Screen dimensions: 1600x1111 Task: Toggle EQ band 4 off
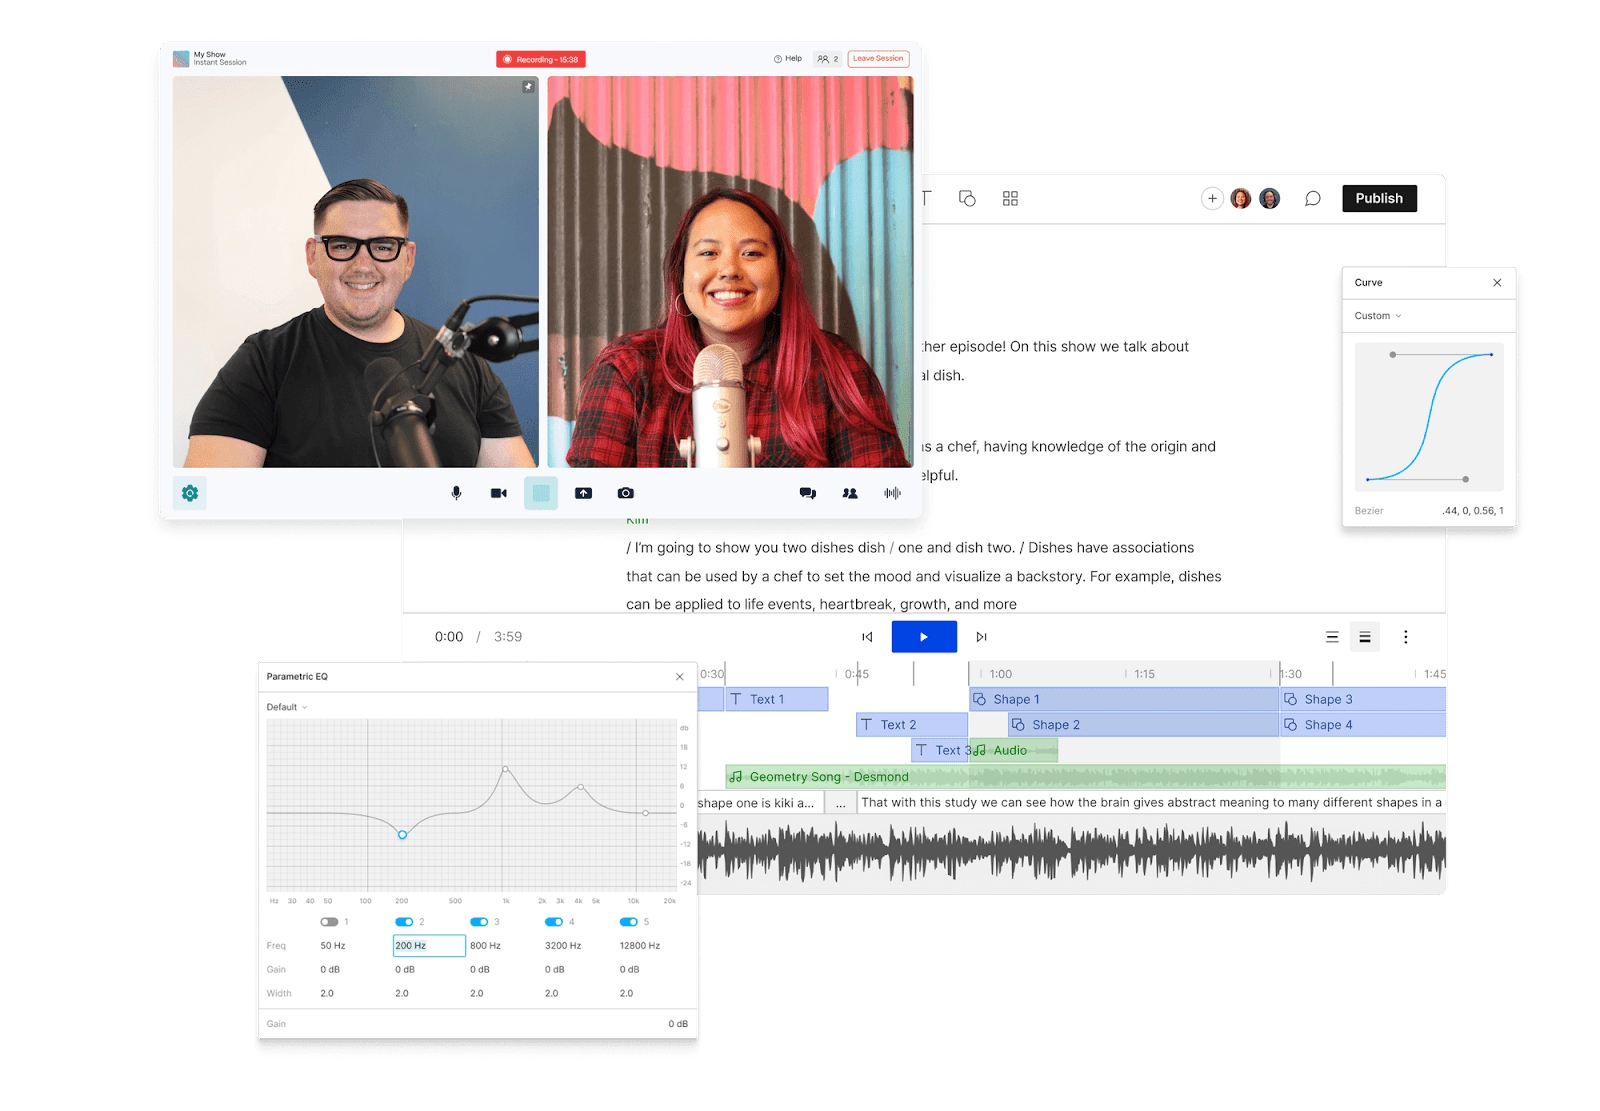553,922
